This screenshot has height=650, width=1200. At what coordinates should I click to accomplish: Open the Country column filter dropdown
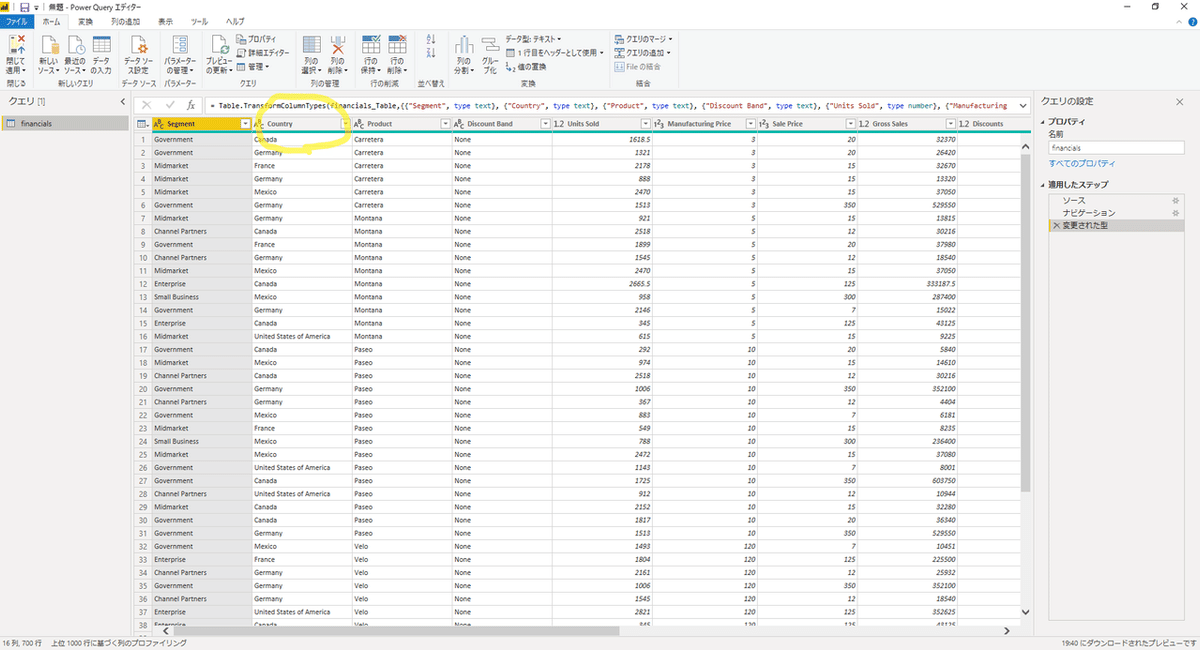point(345,124)
